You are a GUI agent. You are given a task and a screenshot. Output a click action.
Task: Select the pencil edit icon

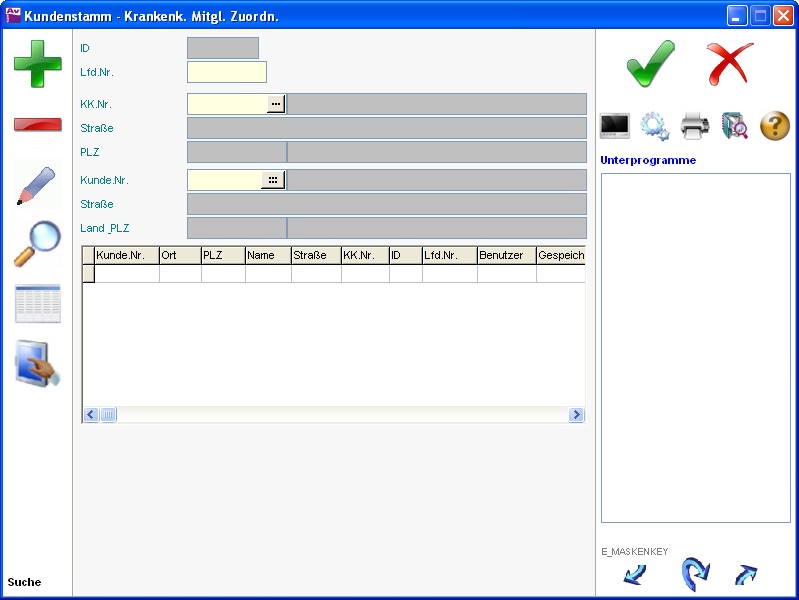[37, 186]
